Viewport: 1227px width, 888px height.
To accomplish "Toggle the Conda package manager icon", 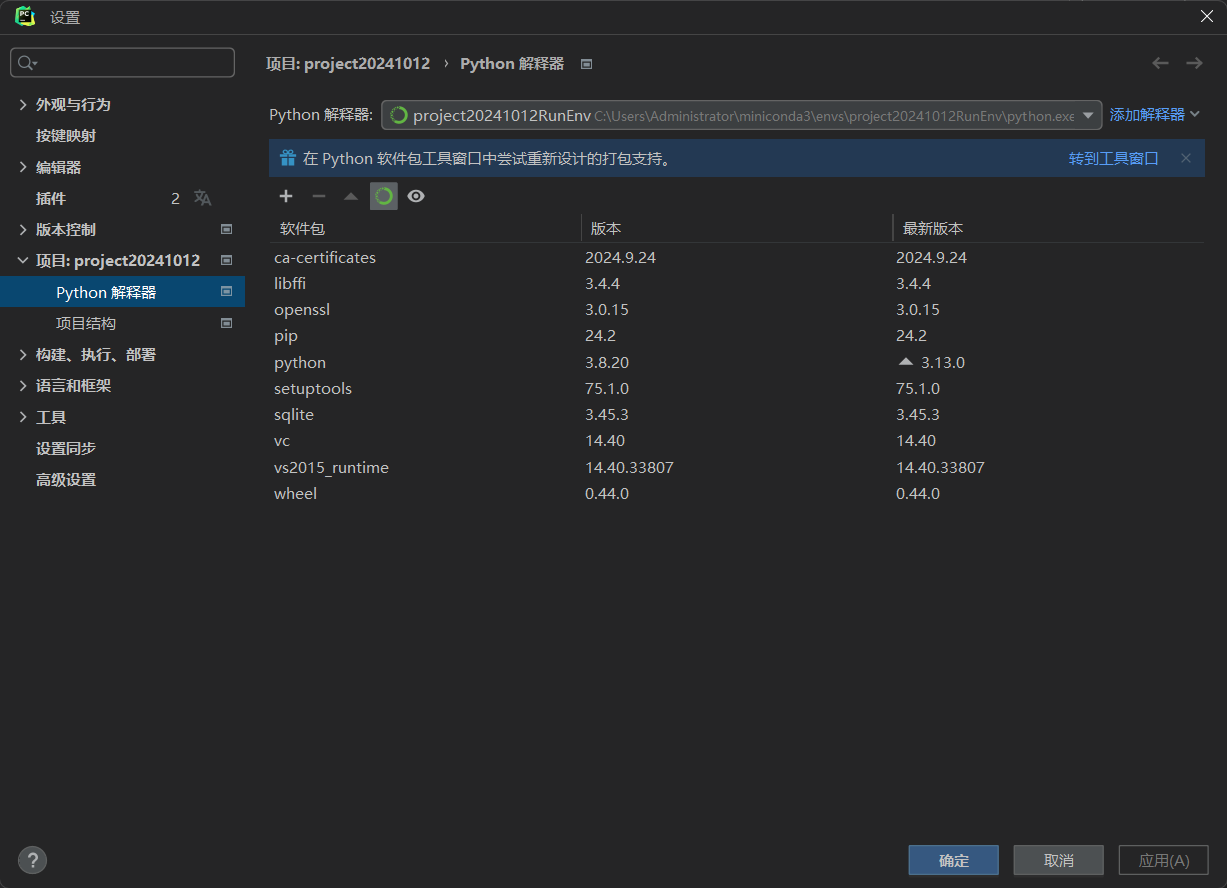I will pyautogui.click(x=384, y=196).
